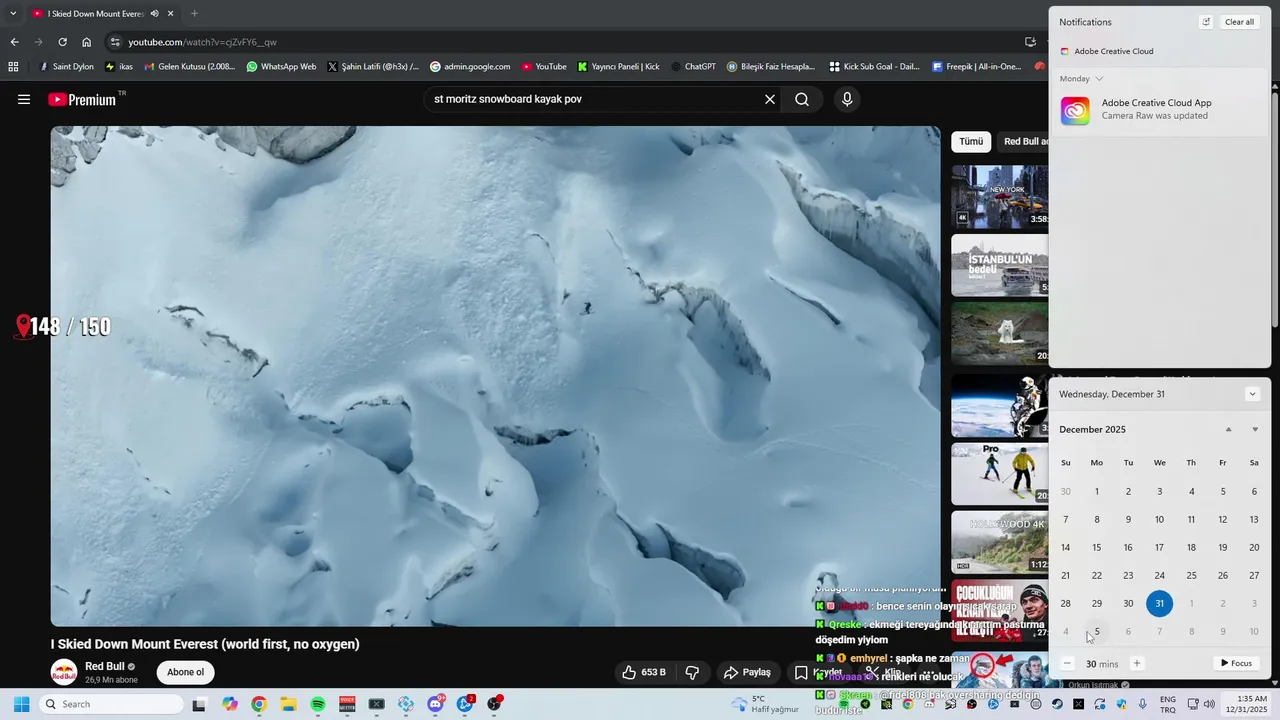Click the youtube.com address bar
Screen dimensions: 1280x720
pyautogui.click(x=570, y=42)
